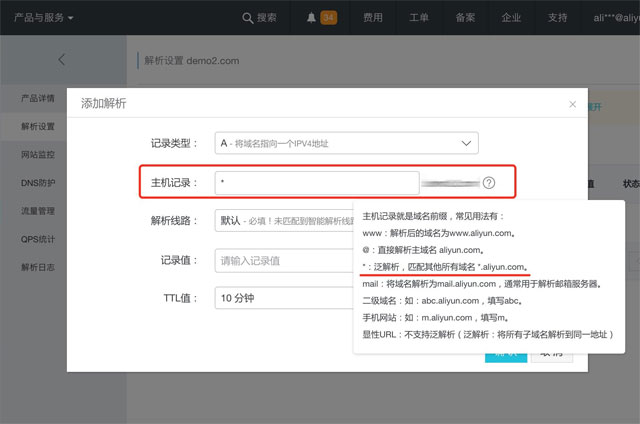This screenshot has height=424, width=640.
Task: Focus the 主机记录 input field
Action: point(317,182)
